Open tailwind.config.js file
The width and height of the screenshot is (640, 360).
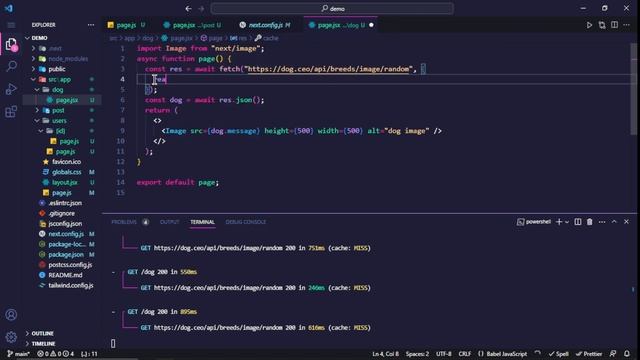71,285
